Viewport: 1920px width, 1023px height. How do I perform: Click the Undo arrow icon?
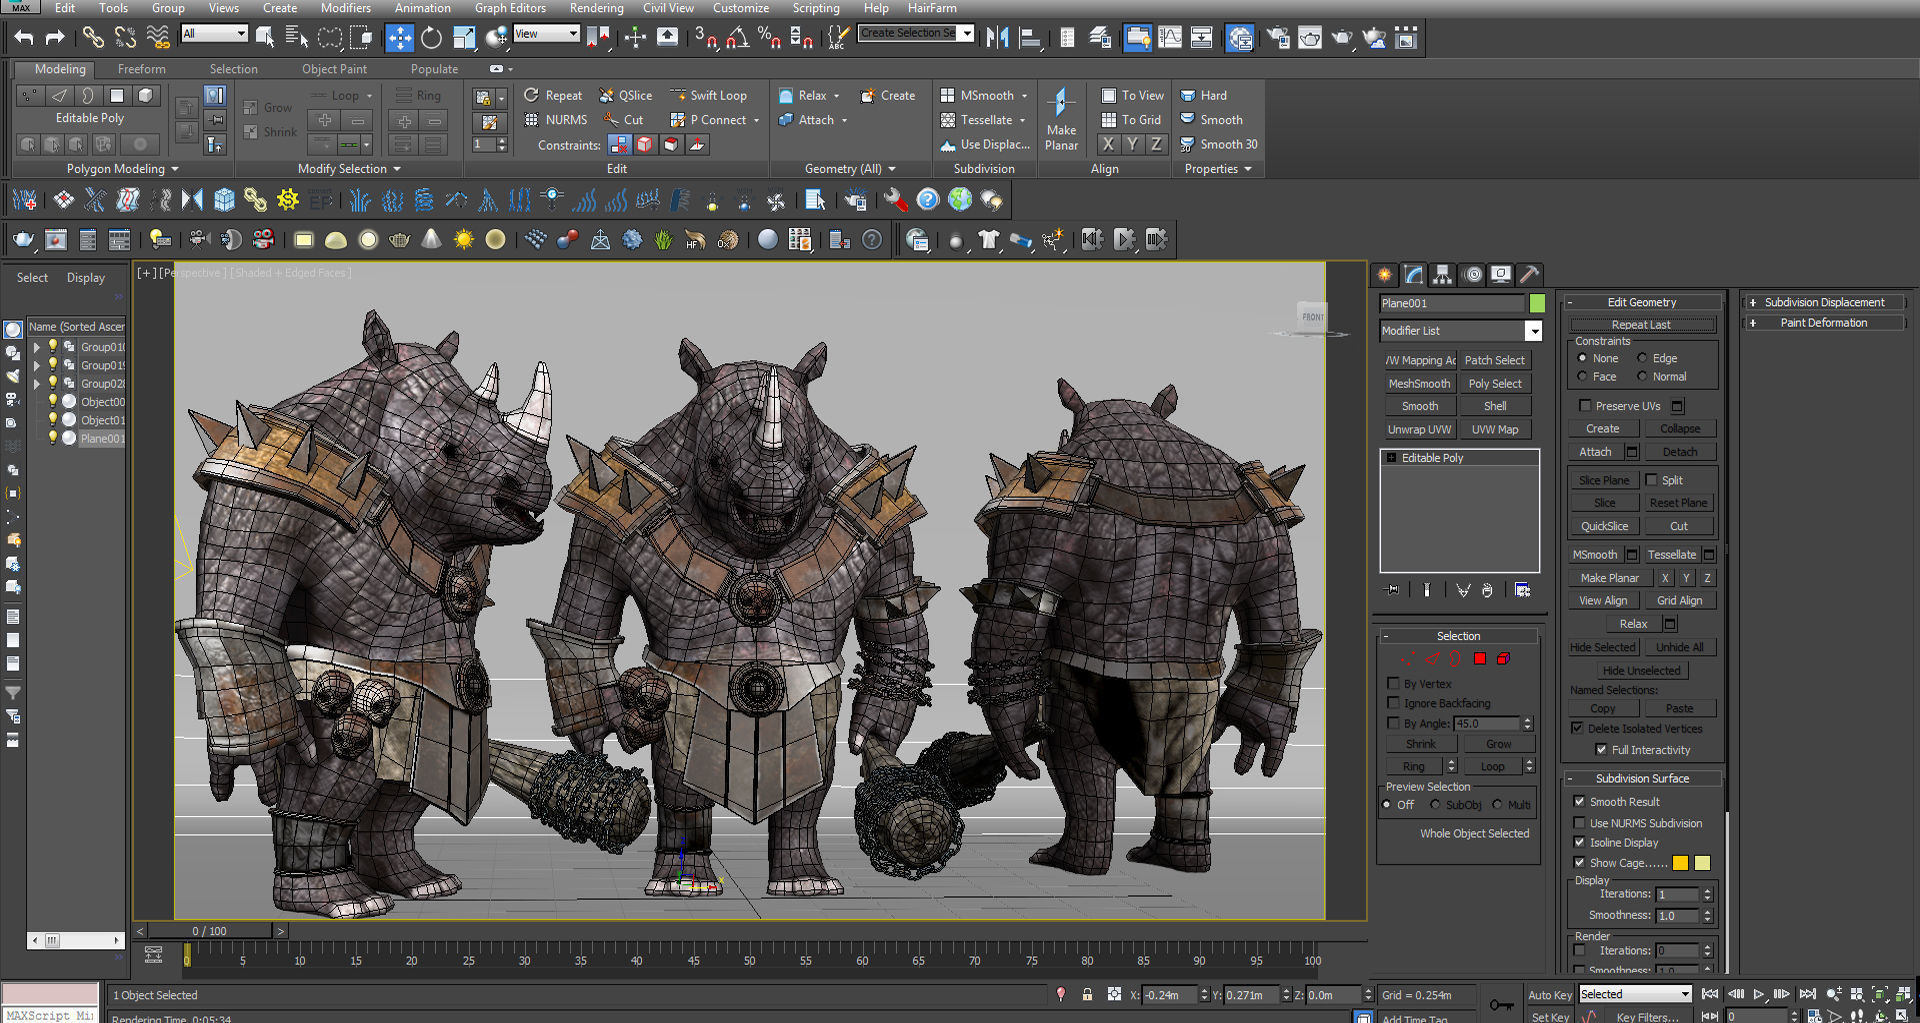(24, 38)
